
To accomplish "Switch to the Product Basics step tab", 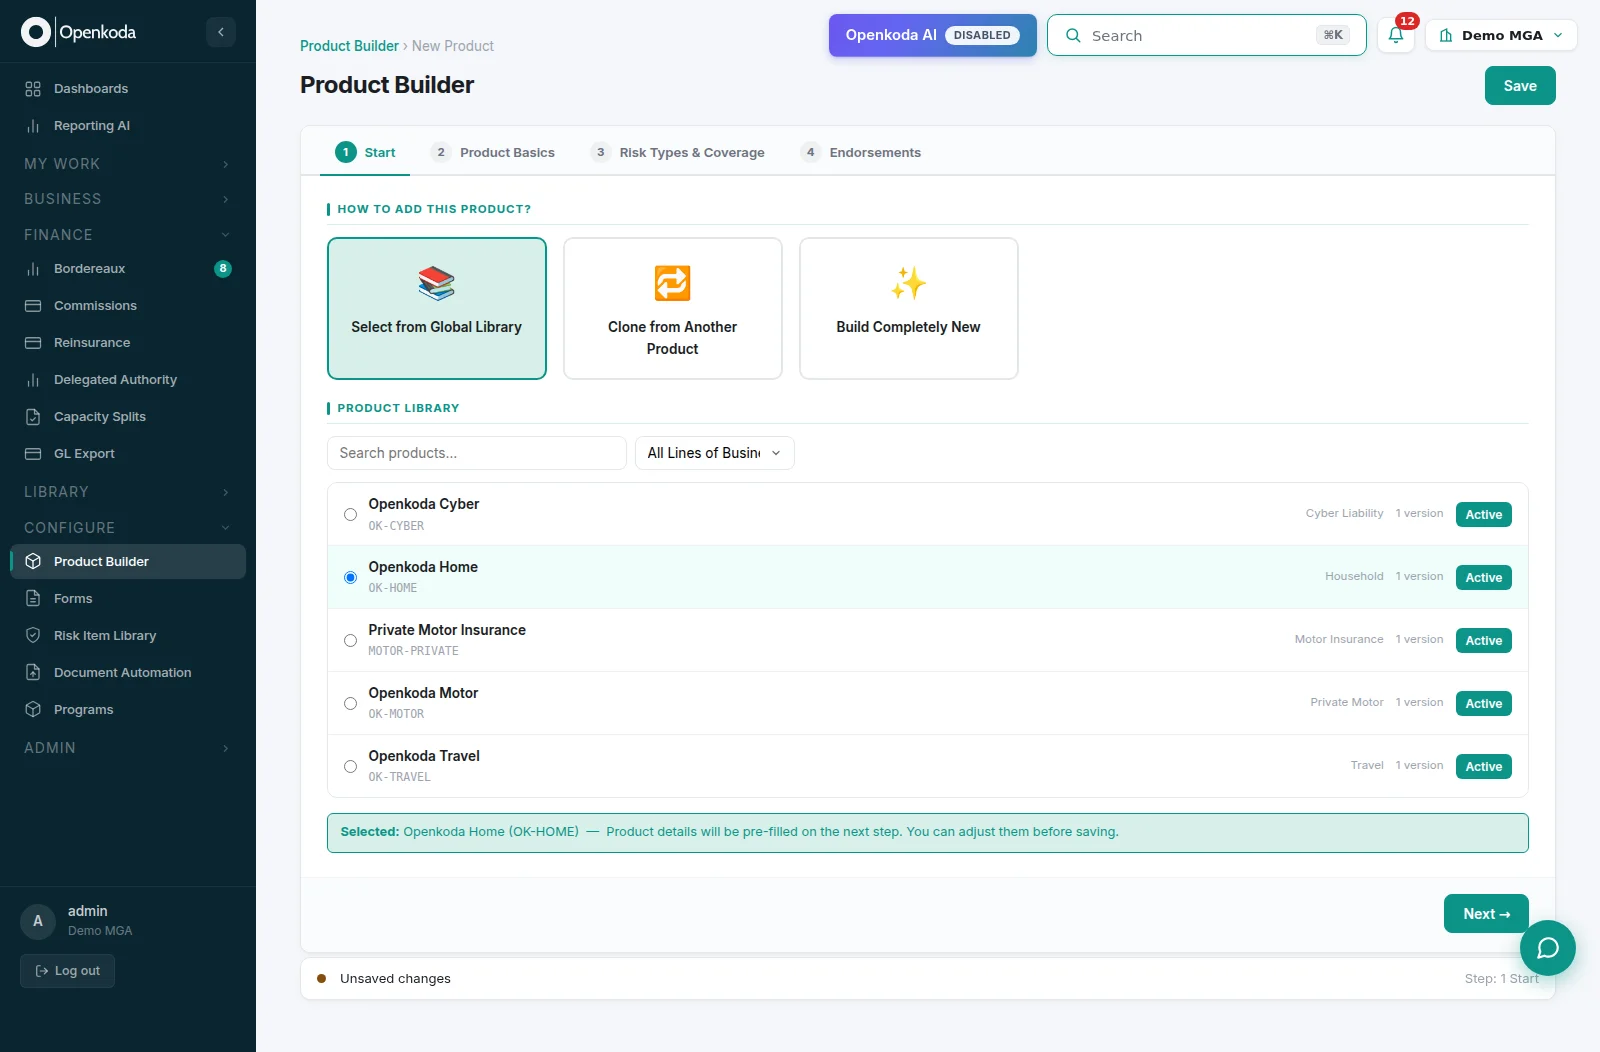I will pos(493,153).
